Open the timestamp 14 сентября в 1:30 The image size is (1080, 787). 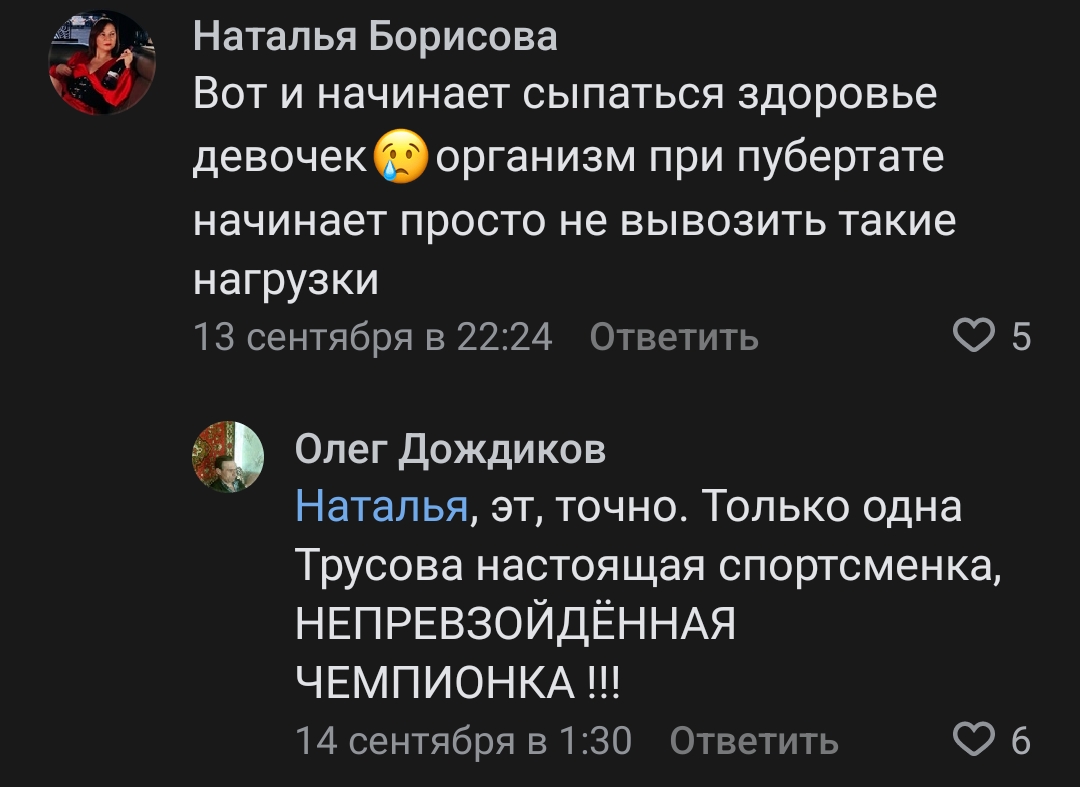(464, 741)
